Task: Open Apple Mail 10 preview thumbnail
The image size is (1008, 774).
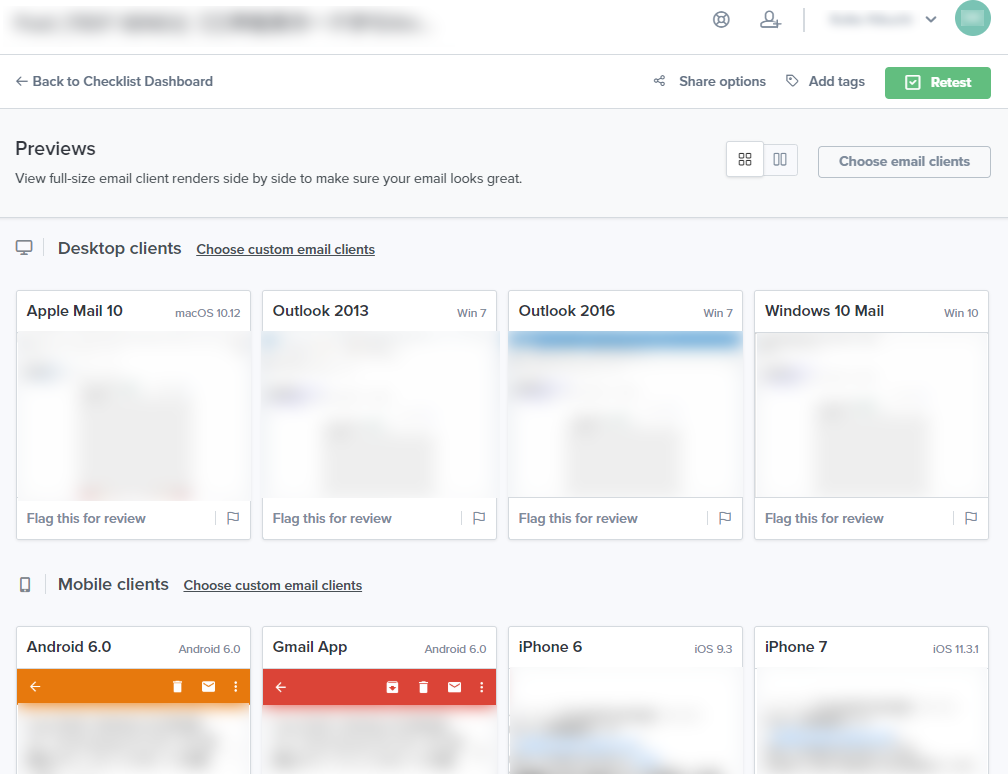Action: click(134, 415)
